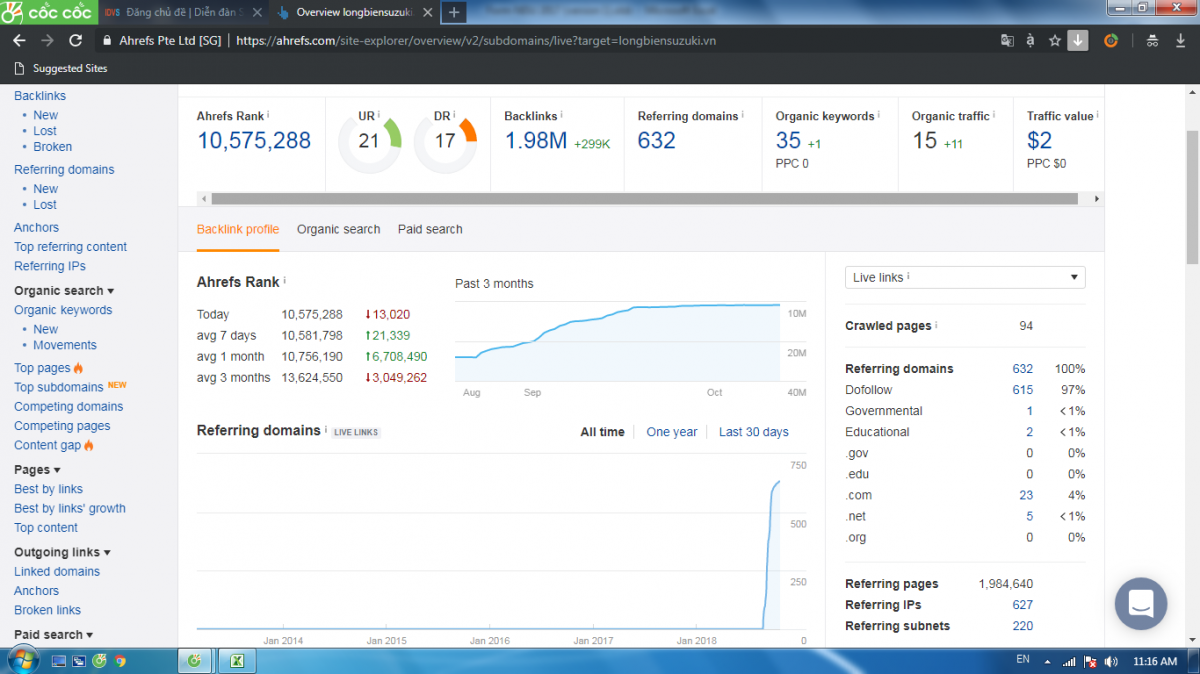Click the 23 .com domains count
1200x674 pixels.
[x=1026, y=495]
